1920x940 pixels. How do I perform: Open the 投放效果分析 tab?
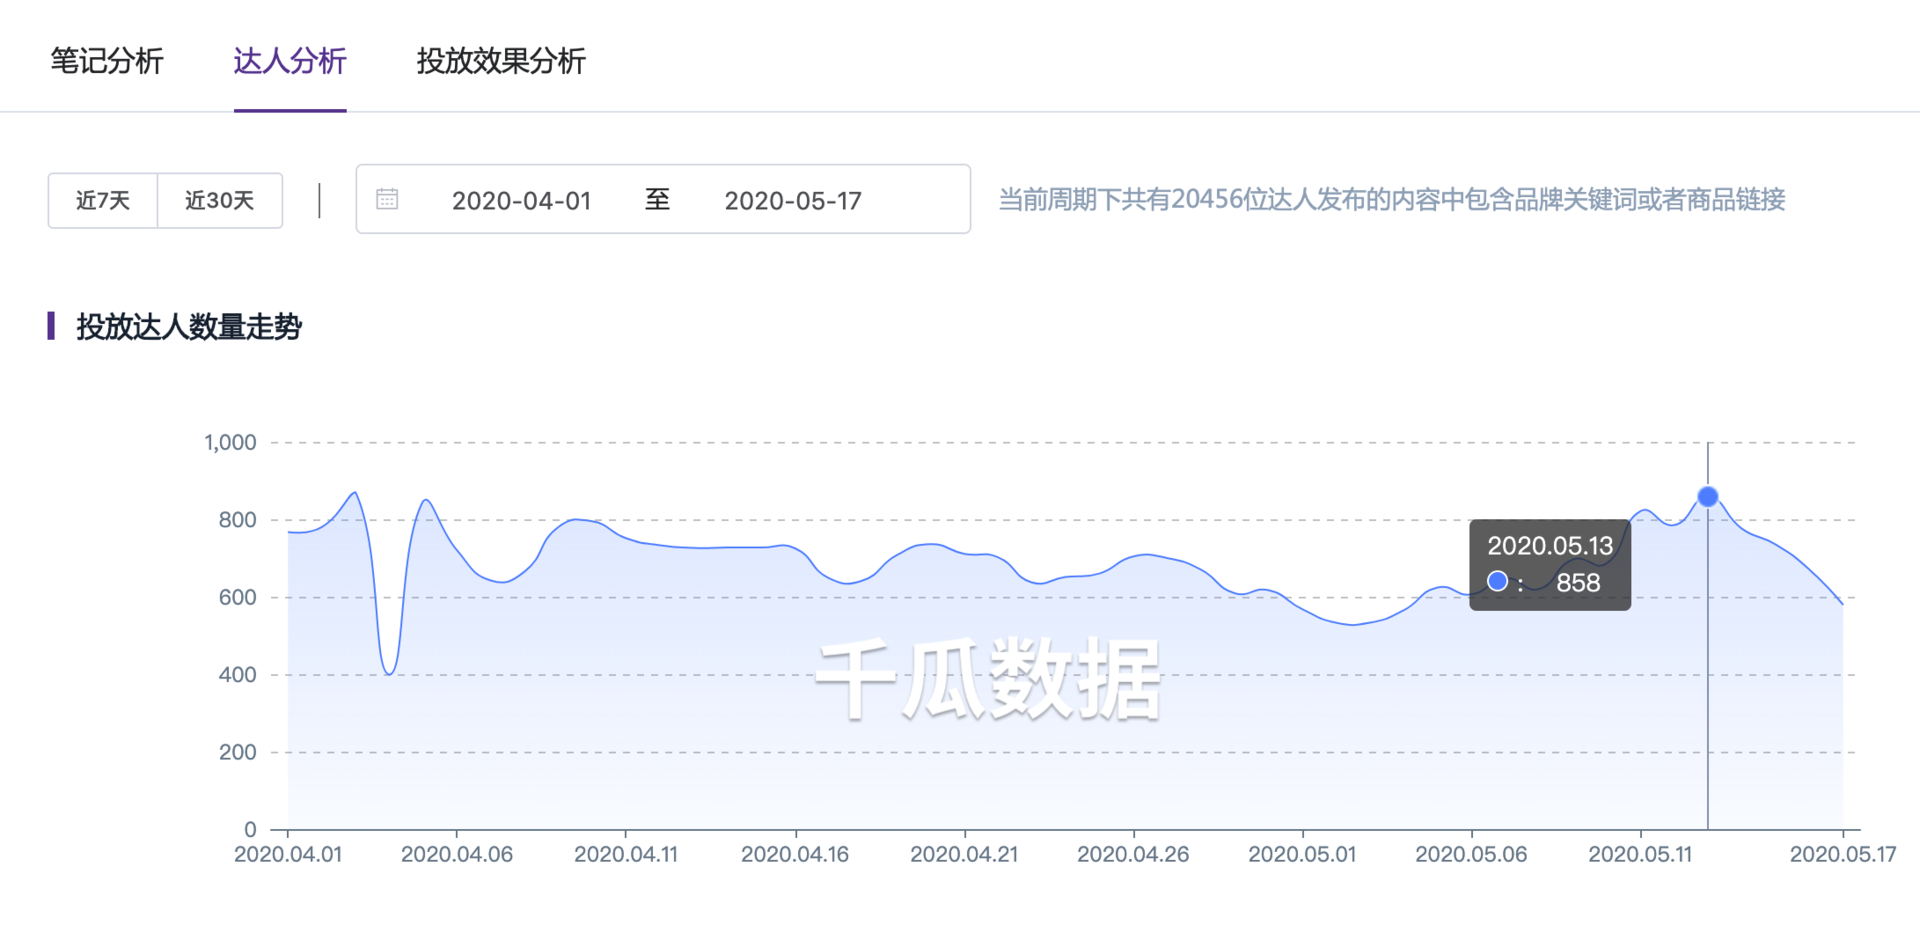pyautogui.click(x=501, y=61)
